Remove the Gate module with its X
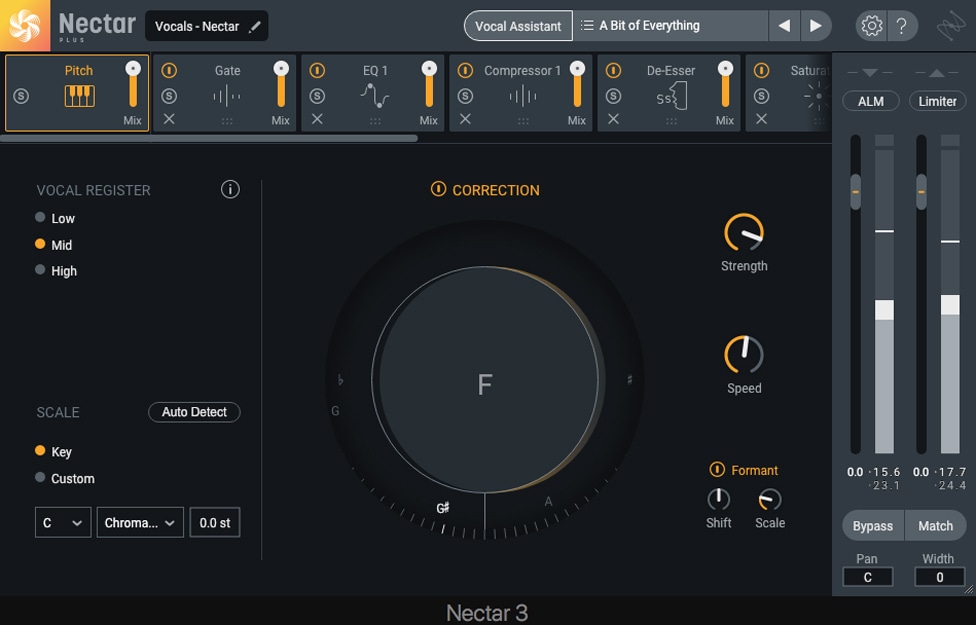976x625 pixels. [x=169, y=119]
